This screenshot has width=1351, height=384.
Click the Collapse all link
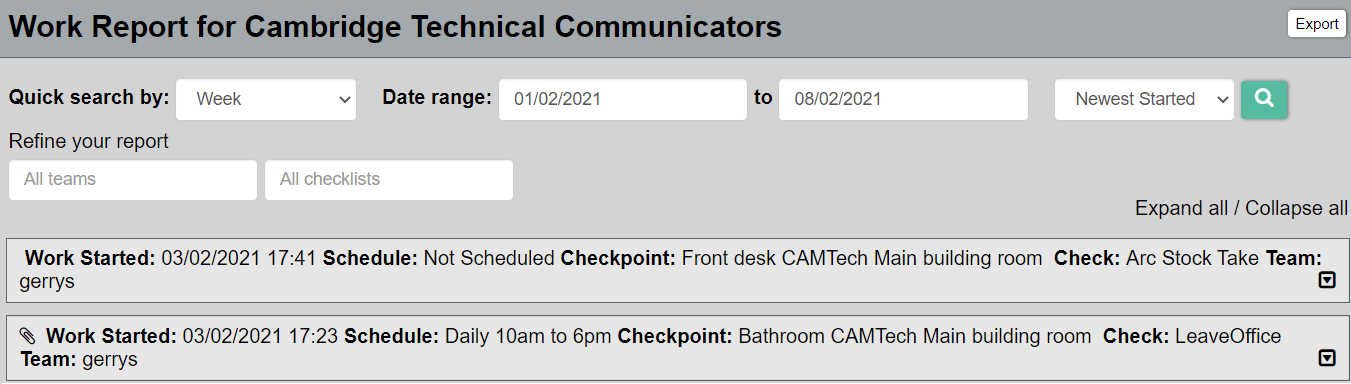pyautogui.click(x=1297, y=208)
